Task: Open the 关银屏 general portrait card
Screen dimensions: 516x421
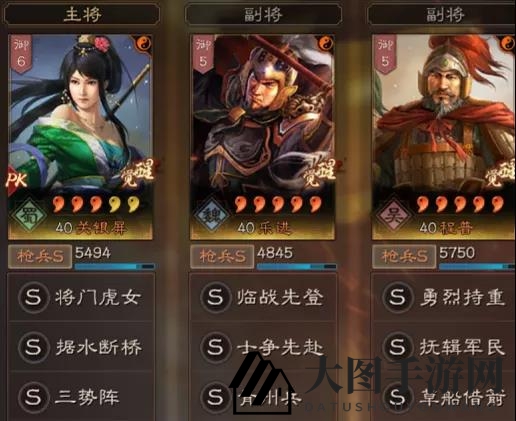Action: [x=80, y=137]
